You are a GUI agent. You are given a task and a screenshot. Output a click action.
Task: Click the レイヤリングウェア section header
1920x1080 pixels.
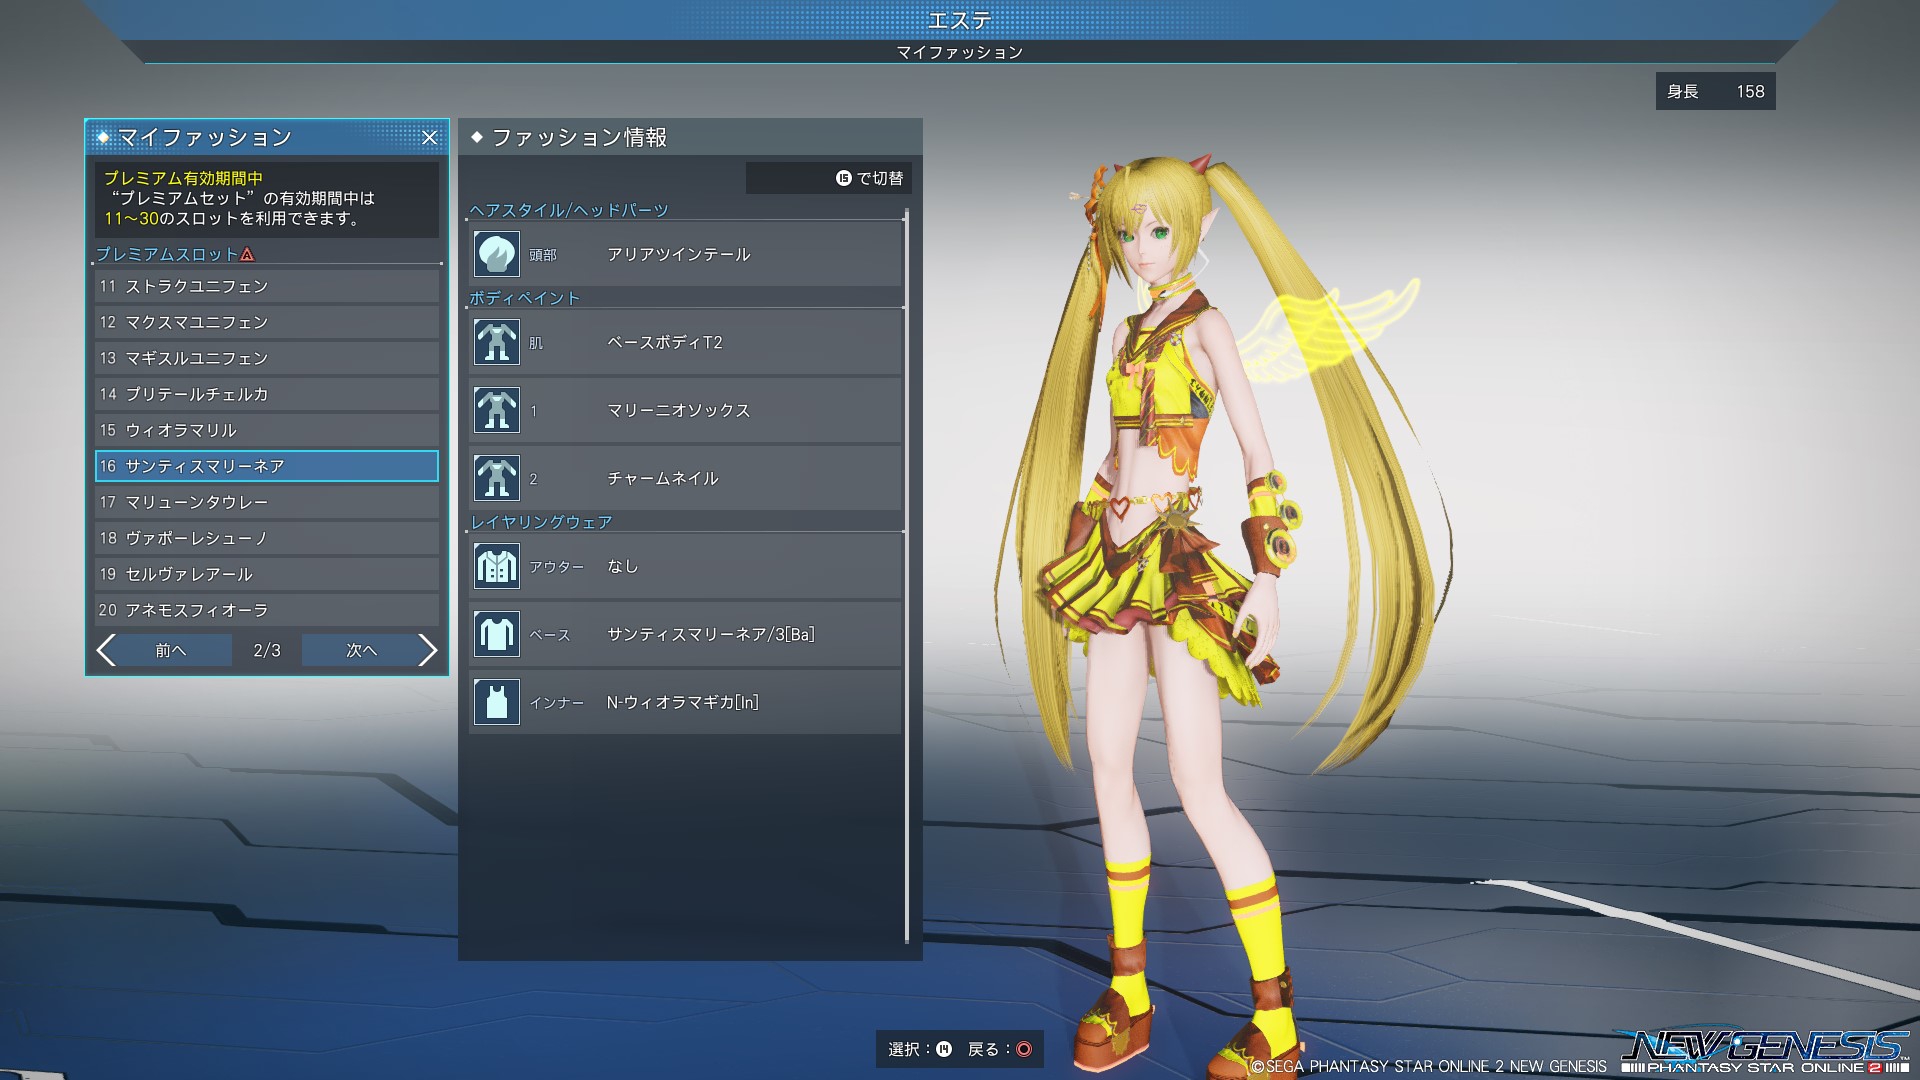pos(541,522)
